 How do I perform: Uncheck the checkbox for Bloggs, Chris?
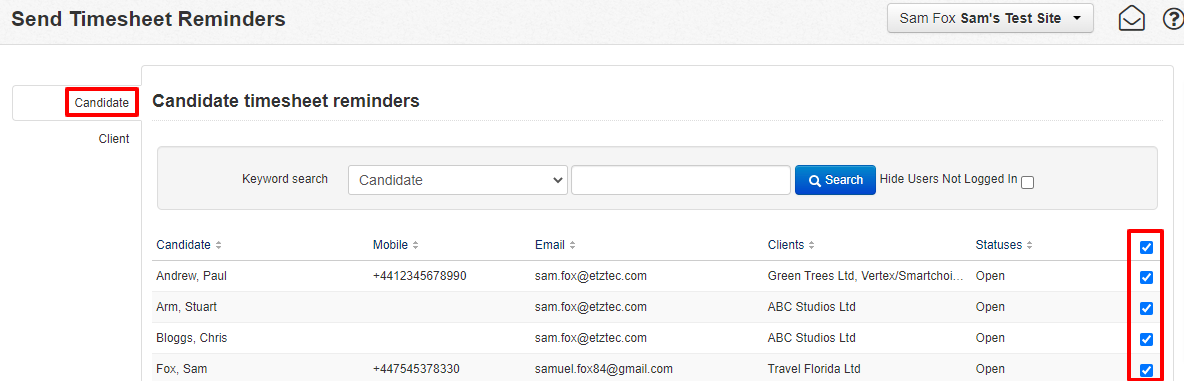[x=1146, y=339]
